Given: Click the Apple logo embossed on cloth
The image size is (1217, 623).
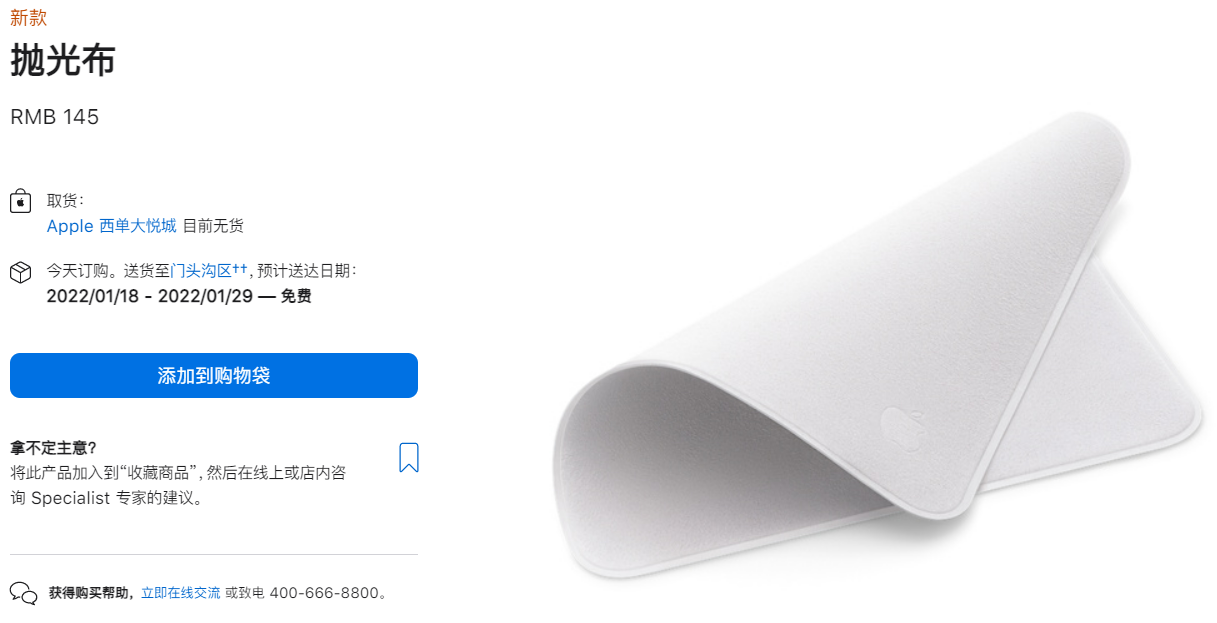Looking at the screenshot, I should tap(897, 427).
